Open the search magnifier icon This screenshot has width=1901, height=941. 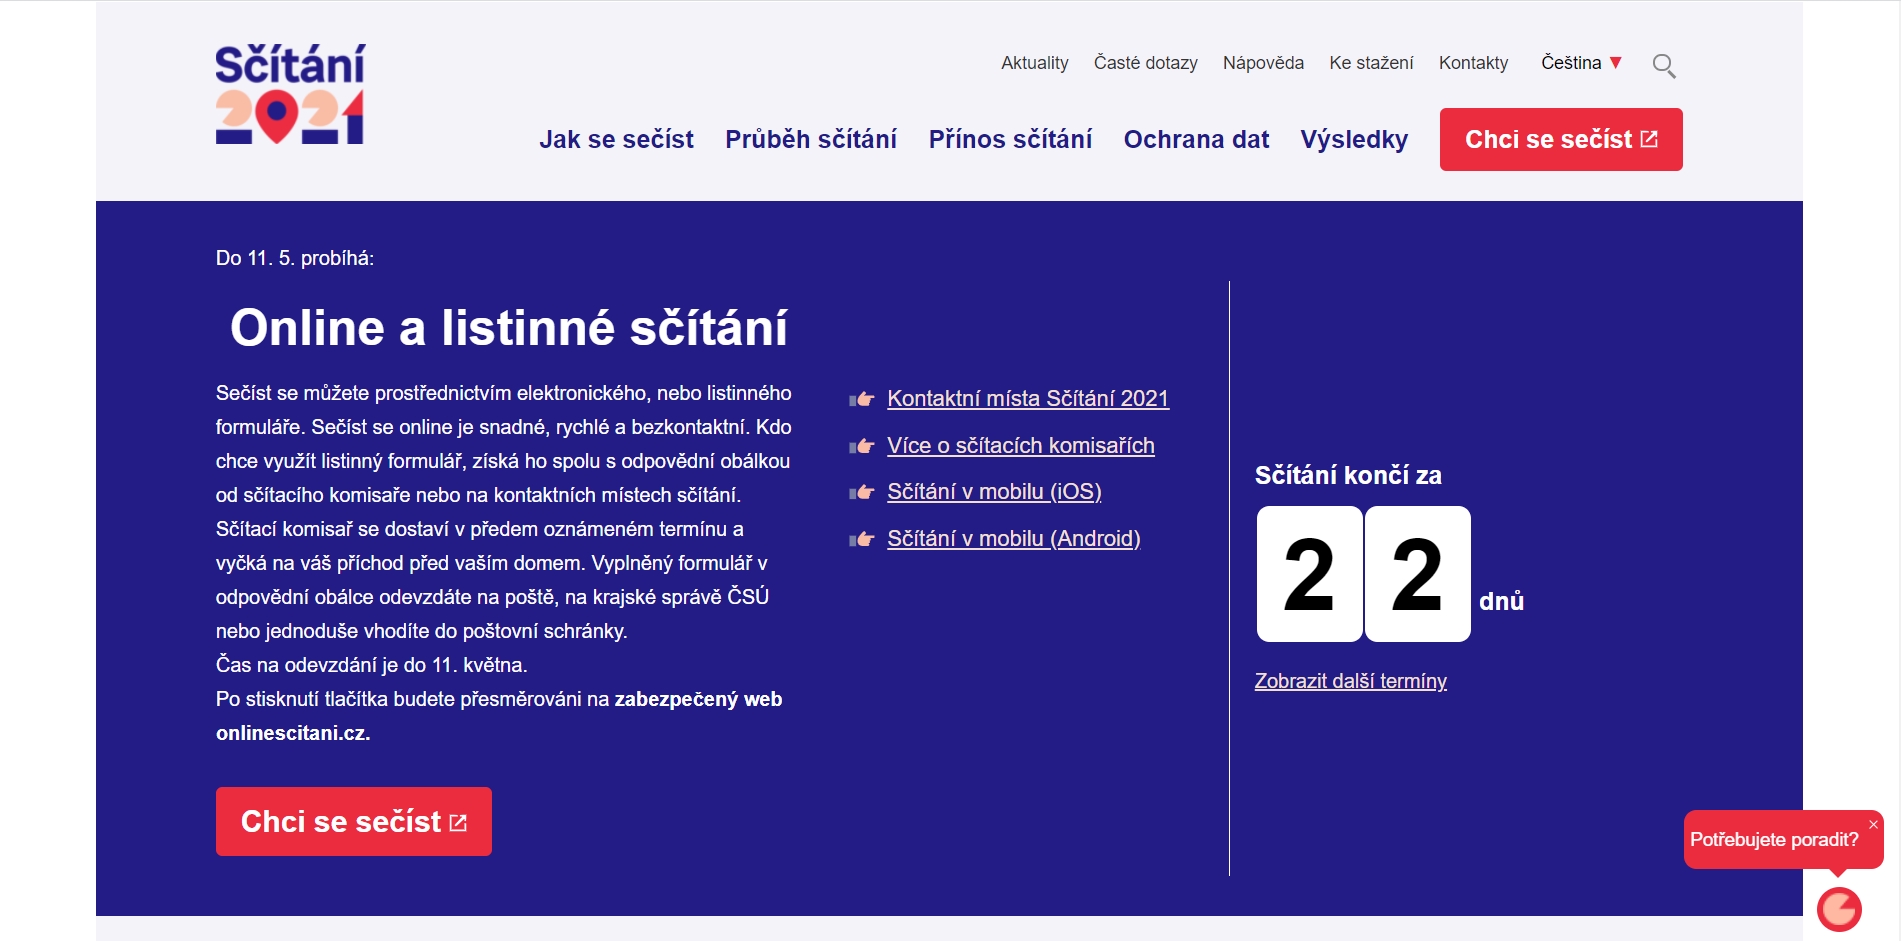tap(1663, 66)
